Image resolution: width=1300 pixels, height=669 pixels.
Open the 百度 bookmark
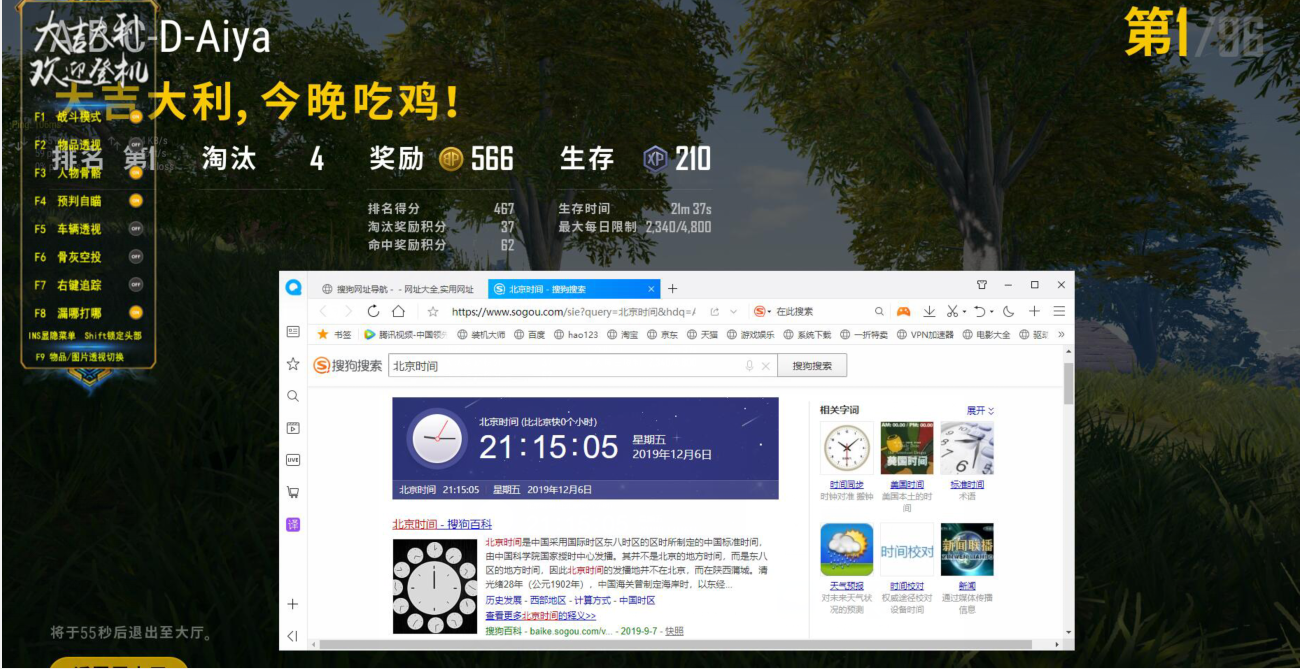pyautogui.click(x=530, y=335)
